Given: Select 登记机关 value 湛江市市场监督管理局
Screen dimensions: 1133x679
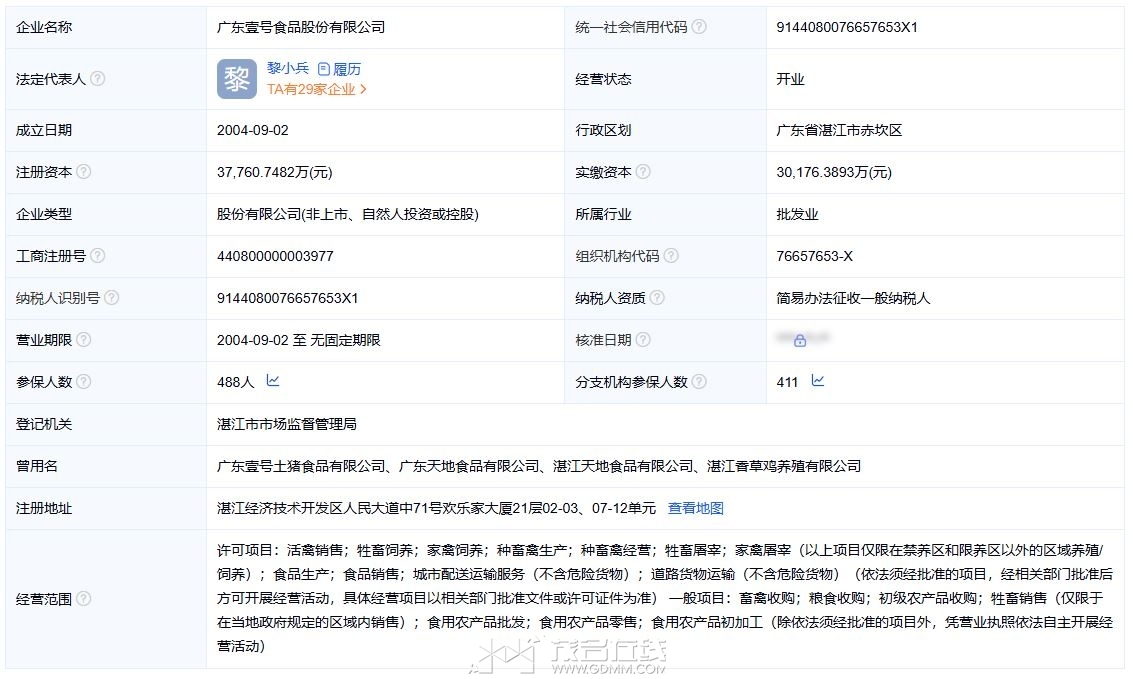Looking at the screenshot, I should tap(287, 424).
